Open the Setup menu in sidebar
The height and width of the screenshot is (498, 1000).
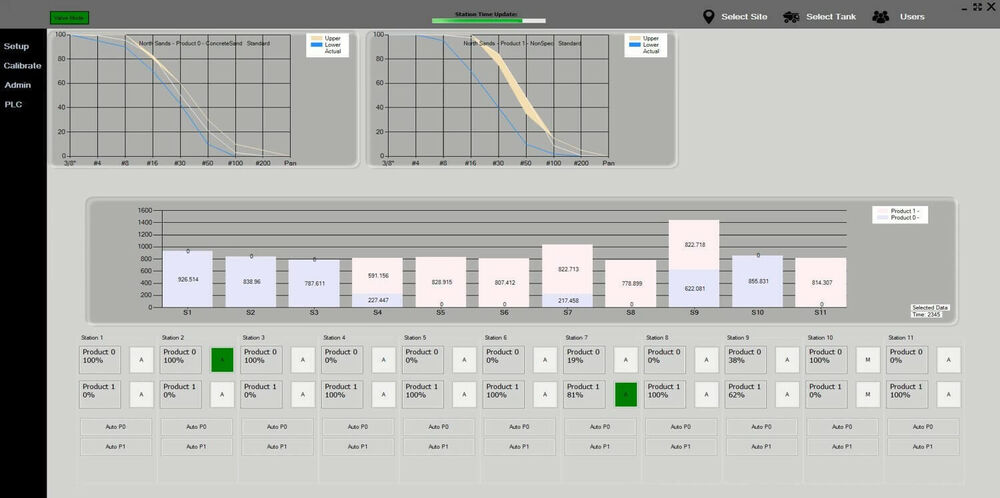[x=17, y=46]
